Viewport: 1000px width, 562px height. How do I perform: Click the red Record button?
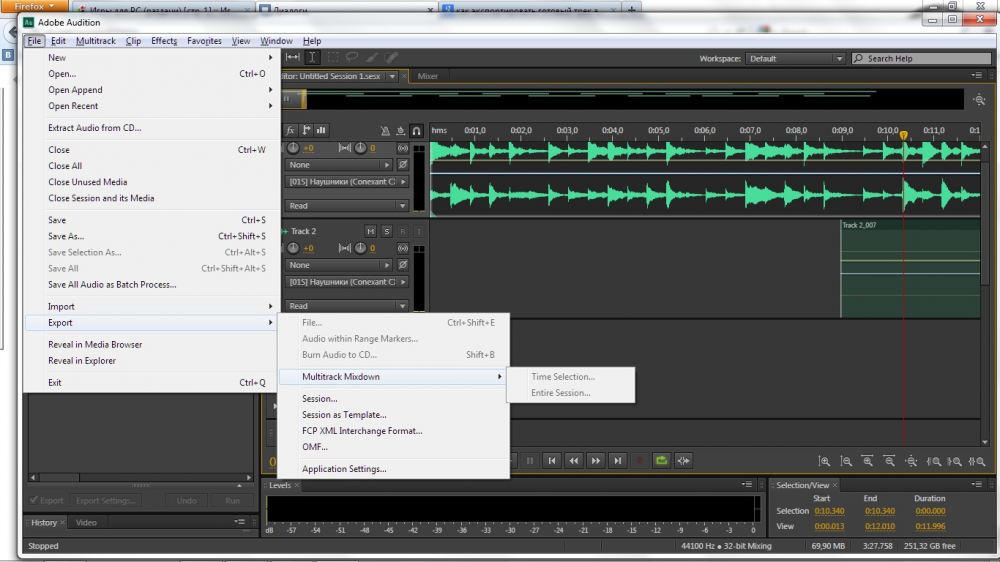(x=639, y=461)
